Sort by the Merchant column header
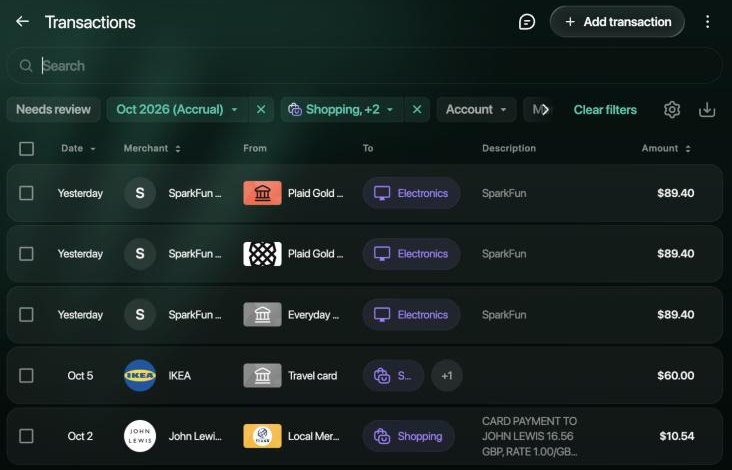 pos(152,148)
